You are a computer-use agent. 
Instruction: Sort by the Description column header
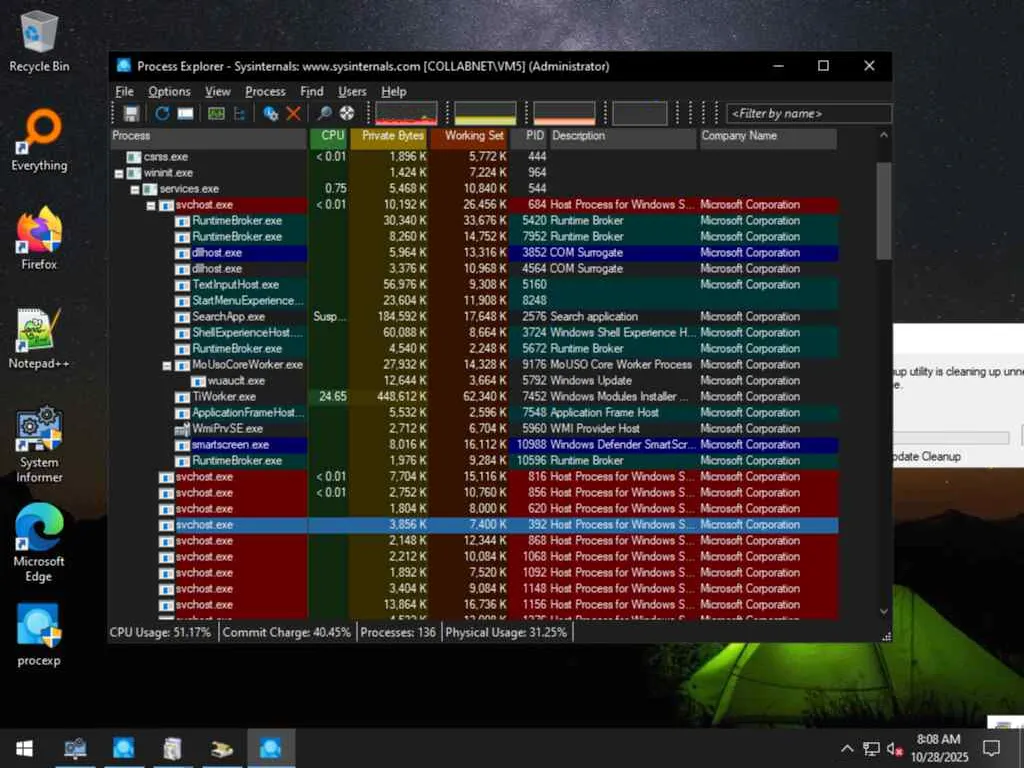[x=623, y=137]
